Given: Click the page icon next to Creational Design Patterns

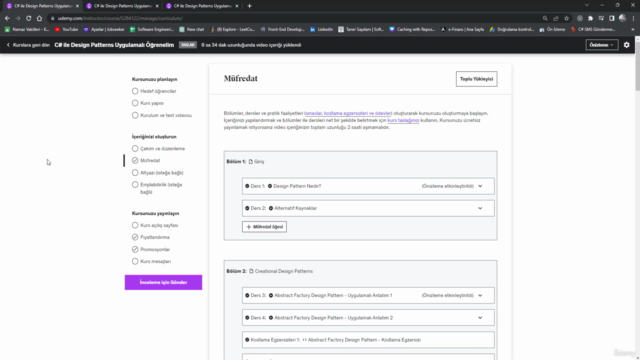Looking at the screenshot, I should pos(251,271).
